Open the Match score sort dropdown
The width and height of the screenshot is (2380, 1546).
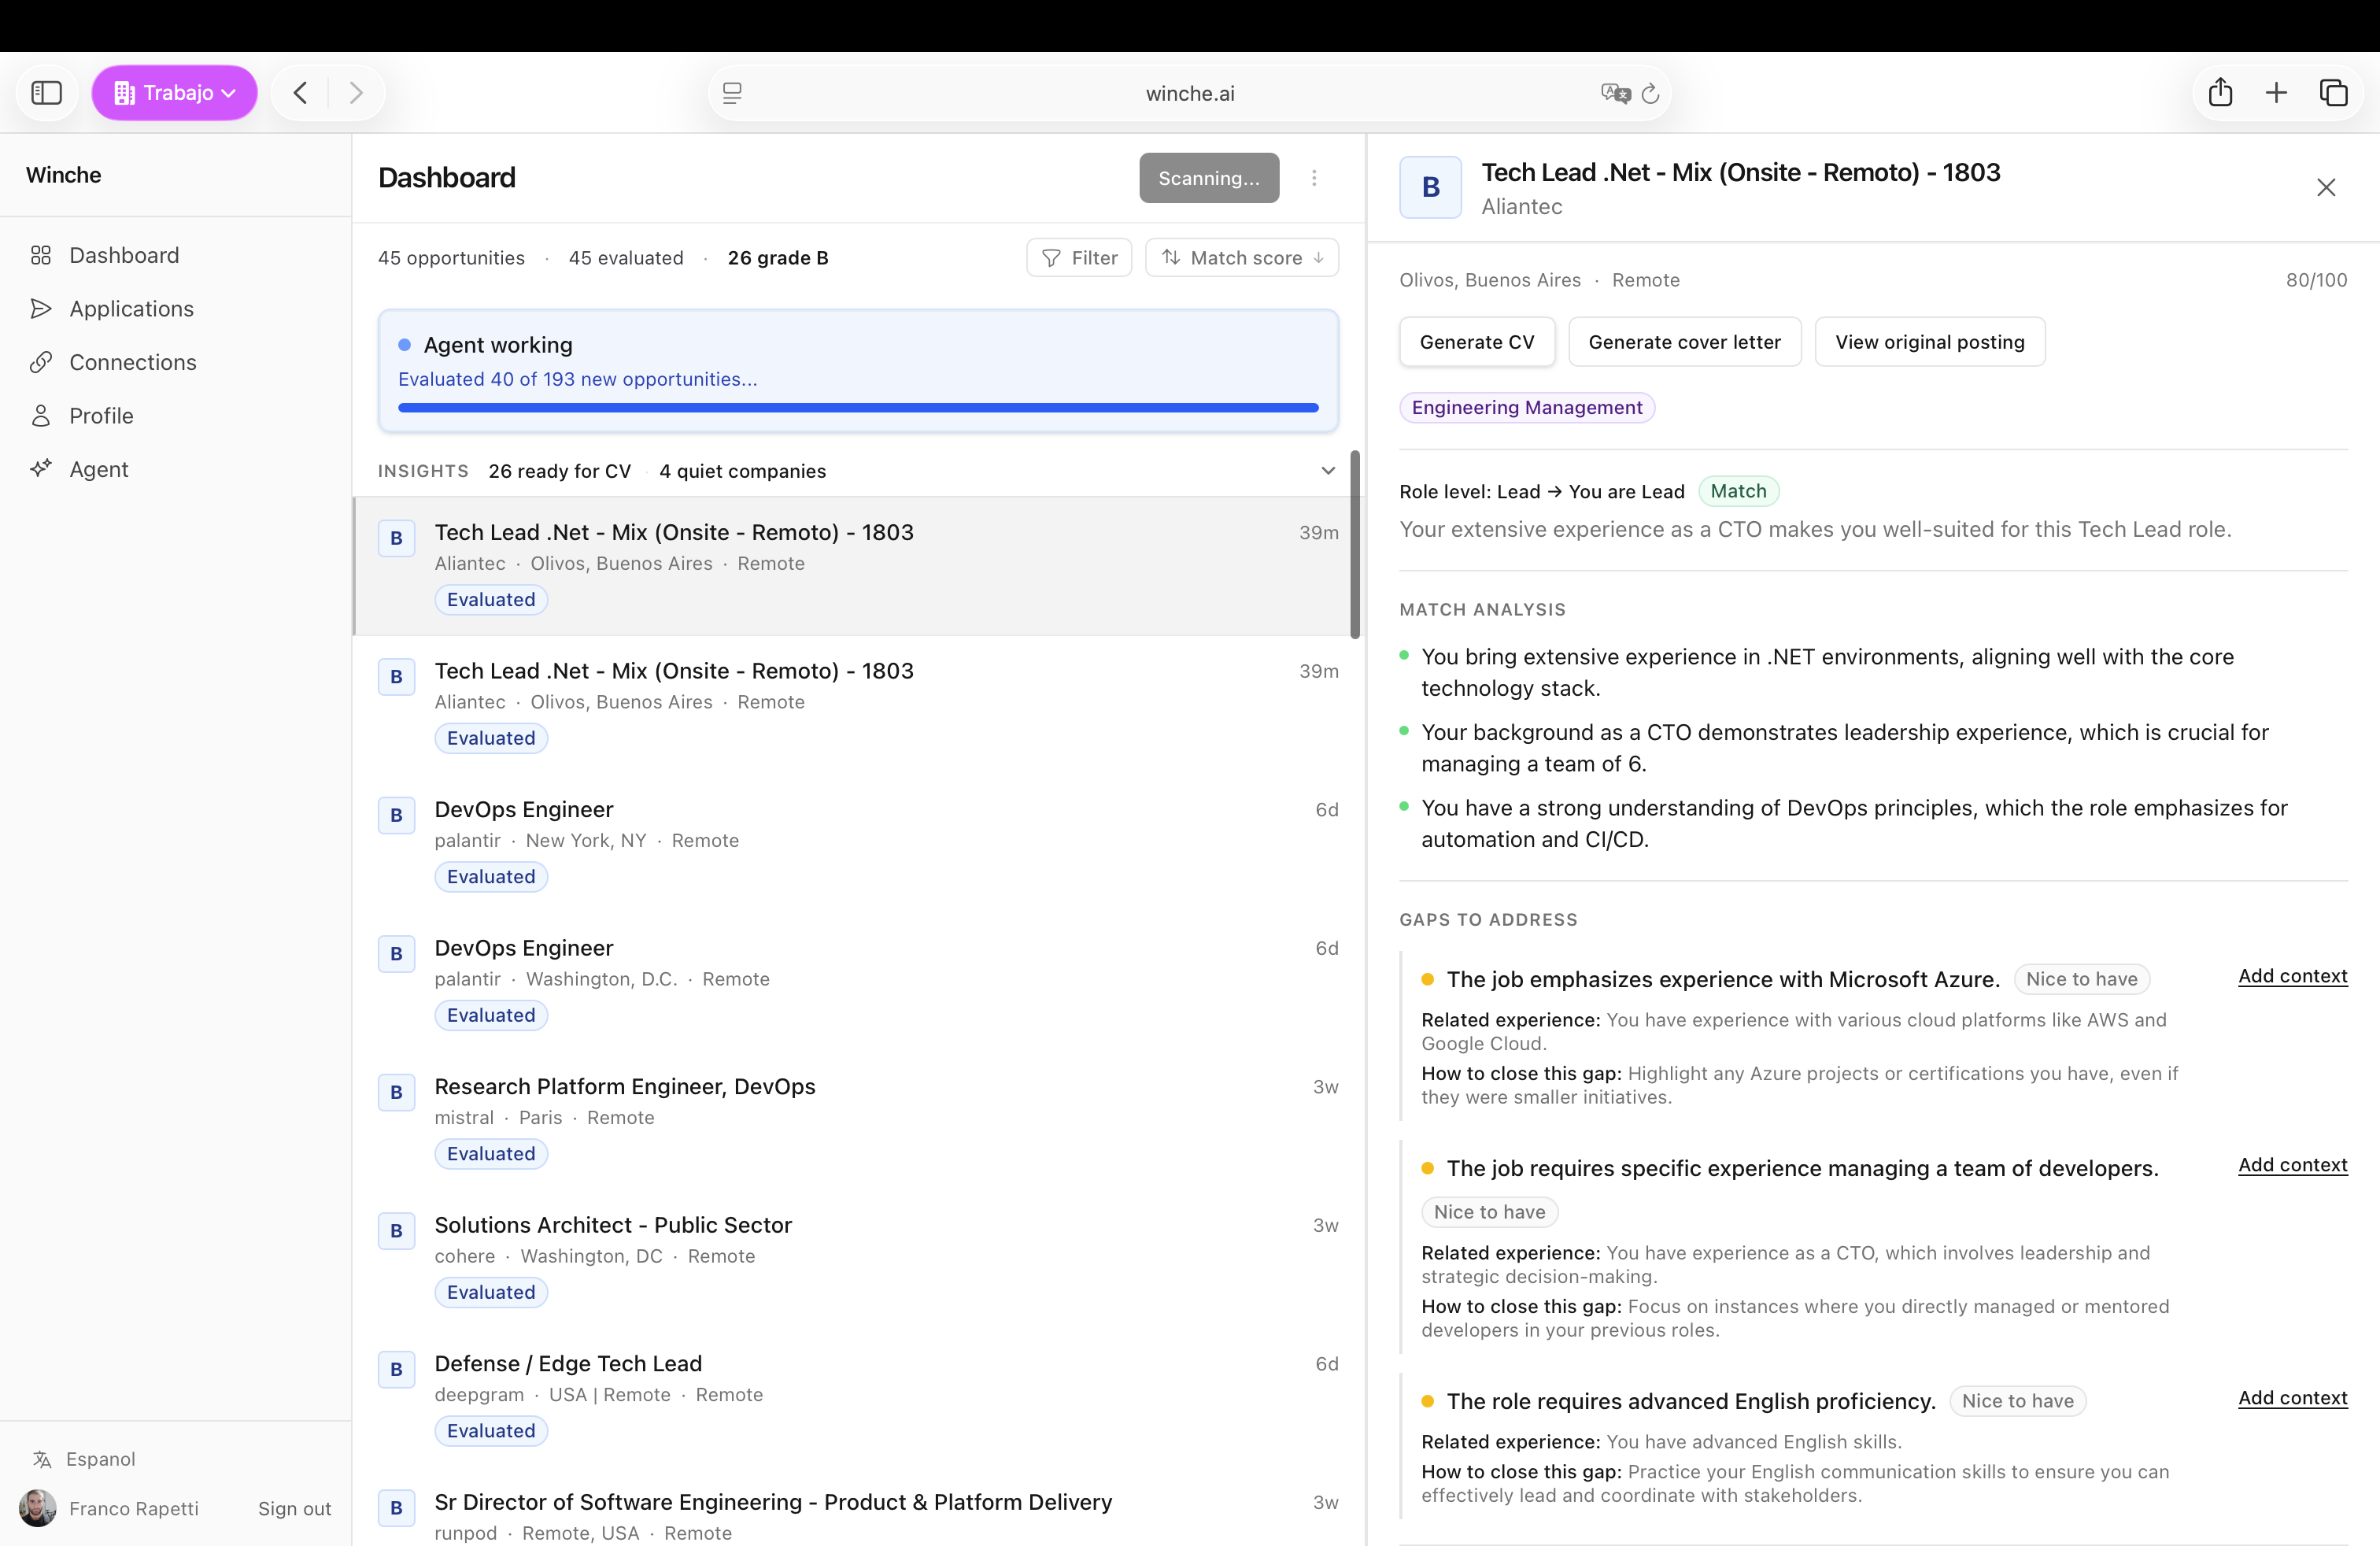pos(1242,258)
